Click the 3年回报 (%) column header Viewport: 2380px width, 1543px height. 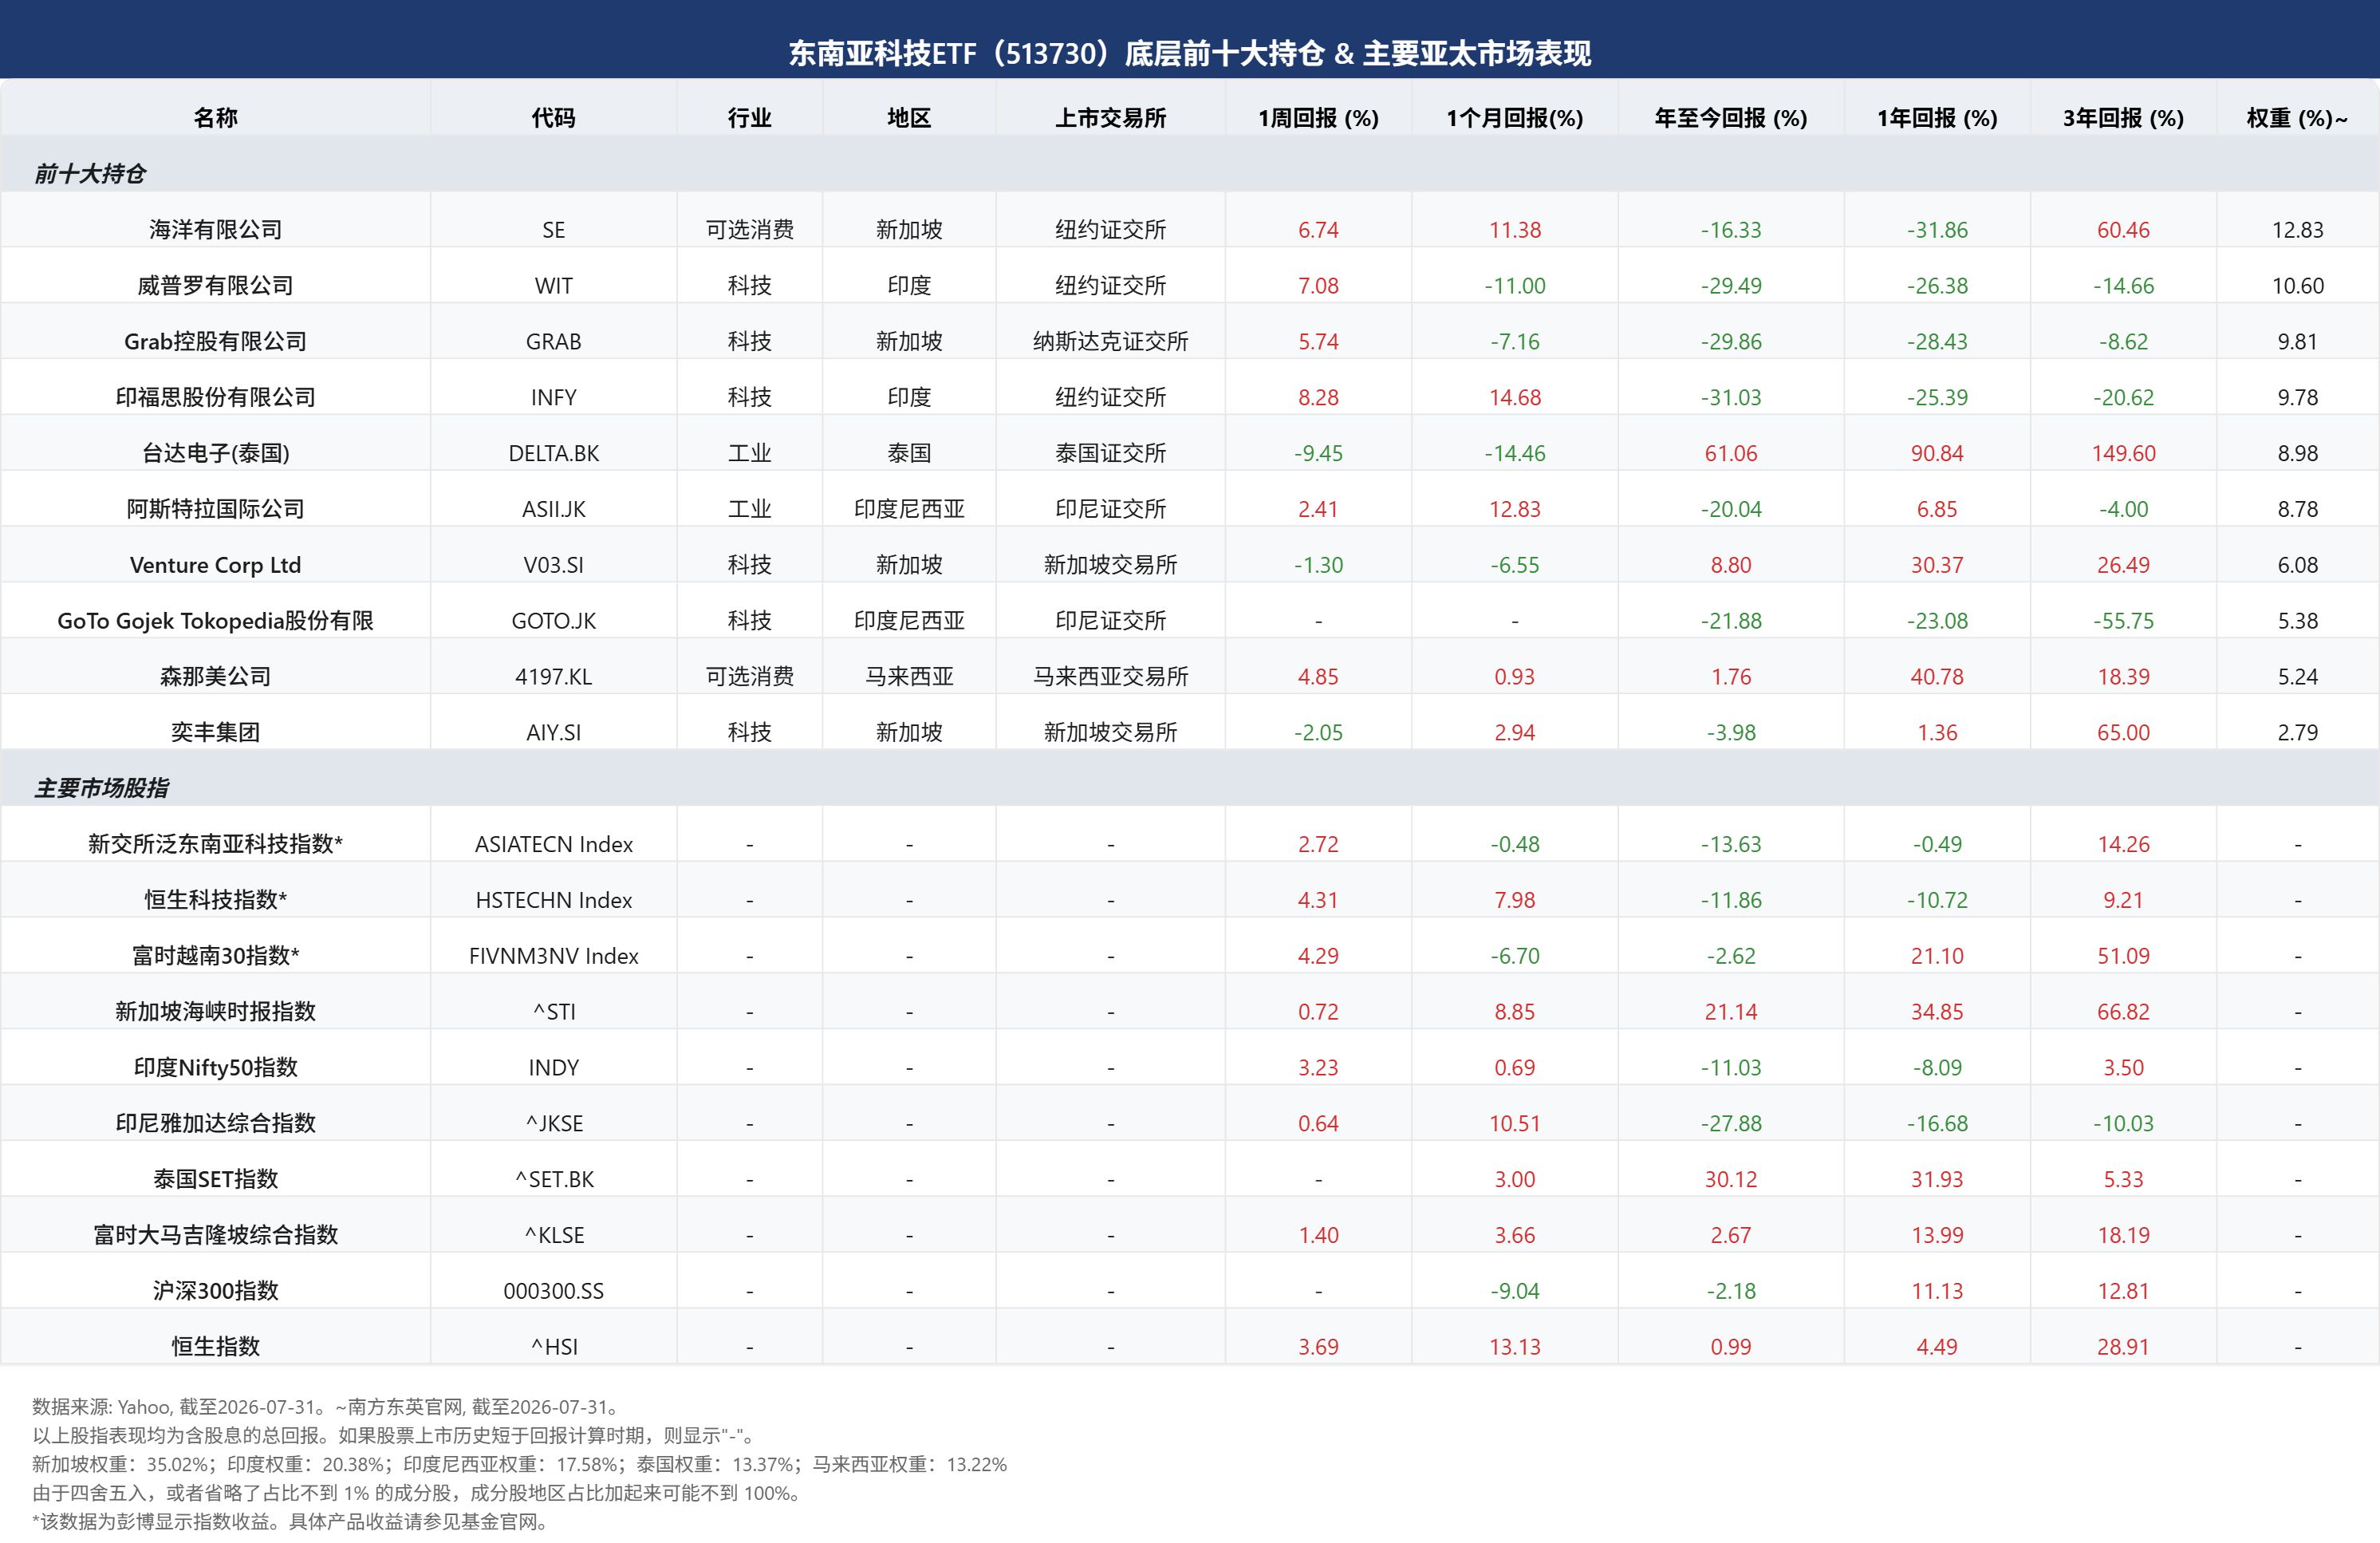pos(2123,118)
